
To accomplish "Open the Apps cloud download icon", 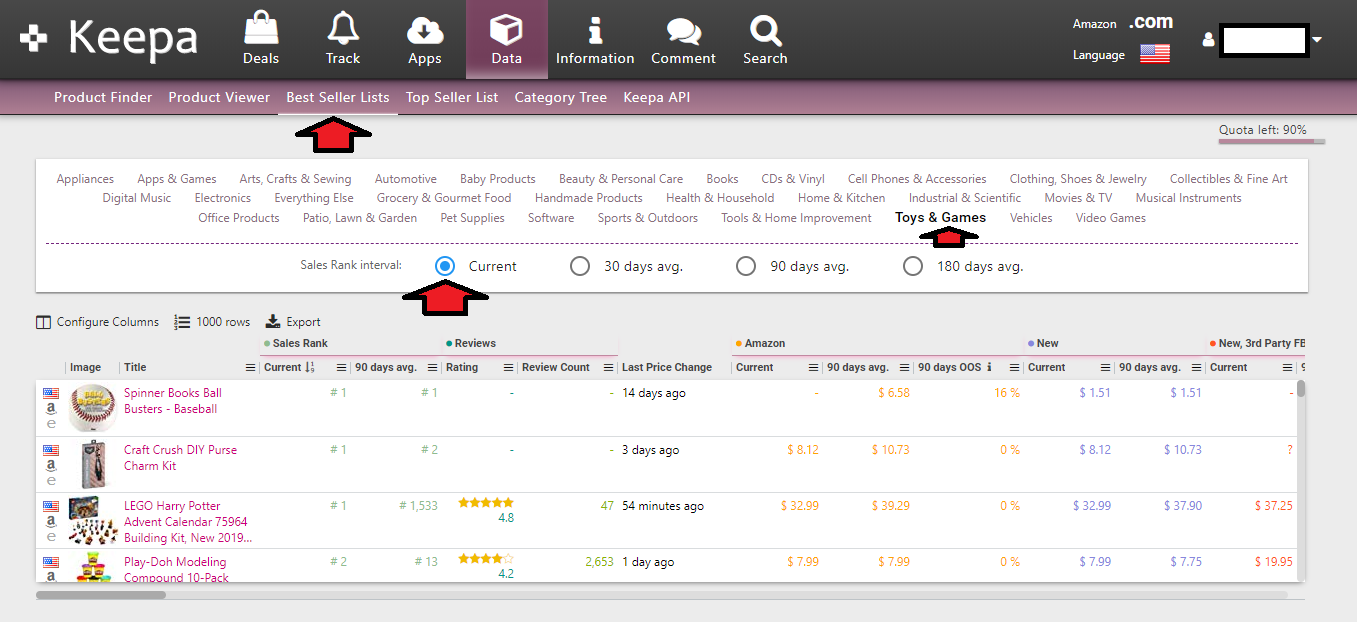I will pyautogui.click(x=425, y=30).
